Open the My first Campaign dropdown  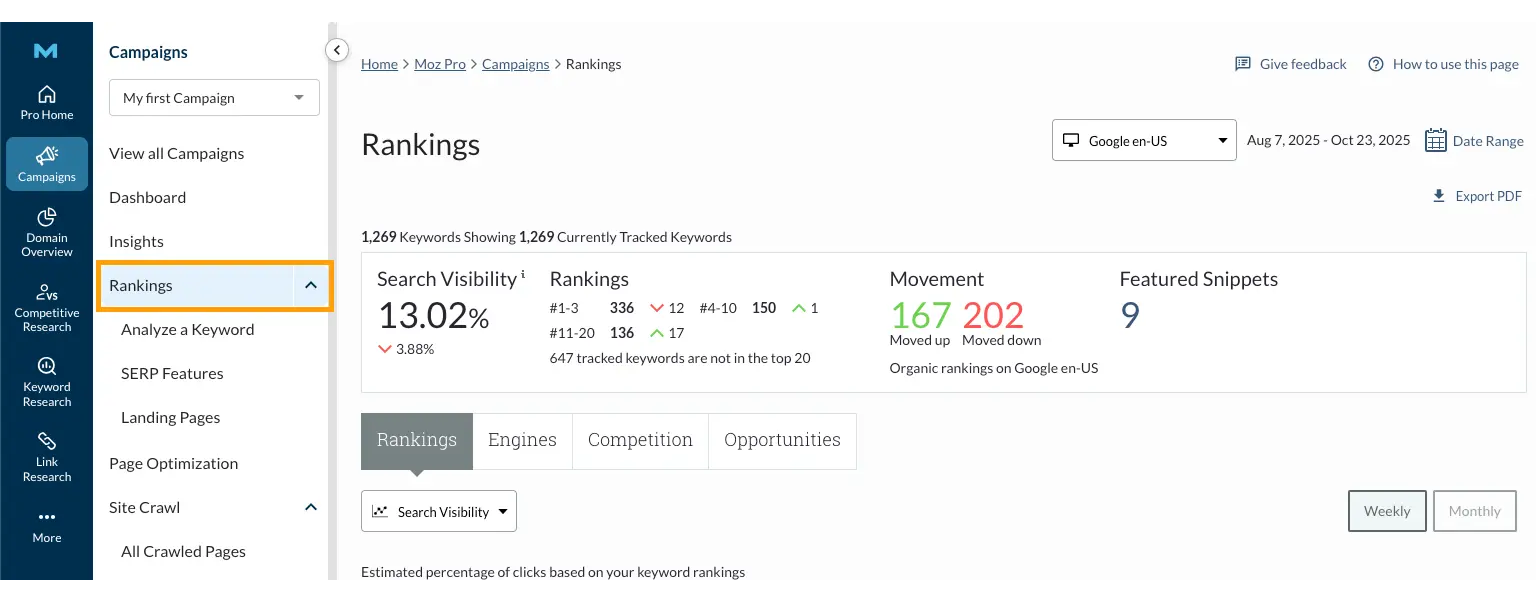214,97
